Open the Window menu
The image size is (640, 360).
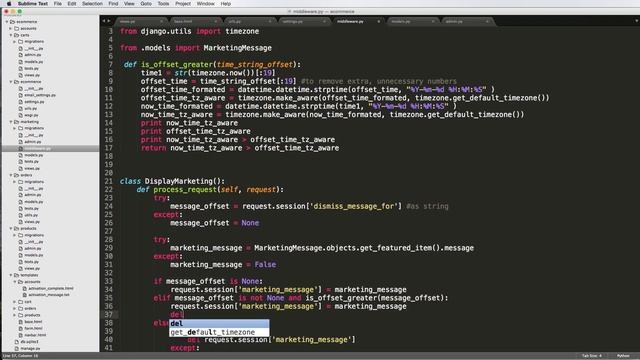205,4
